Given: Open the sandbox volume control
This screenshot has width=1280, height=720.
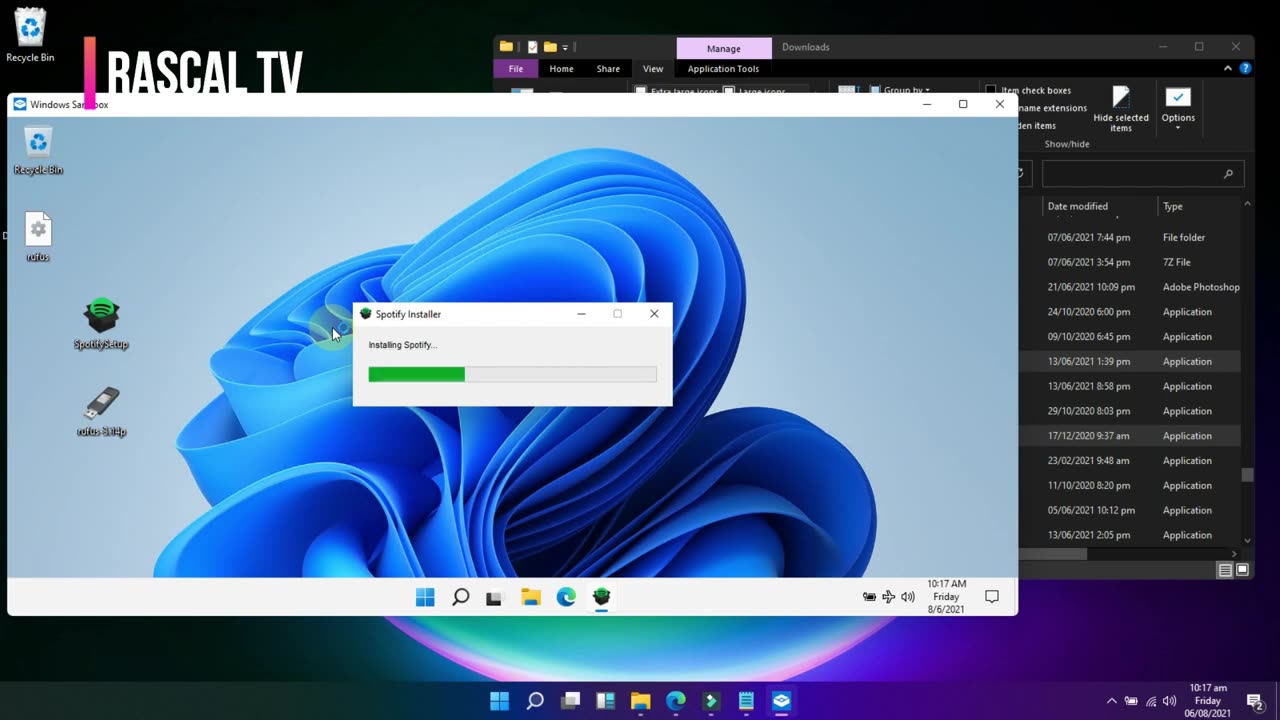Looking at the screenshot, I should pyautogui.click(x=908, y=597).
